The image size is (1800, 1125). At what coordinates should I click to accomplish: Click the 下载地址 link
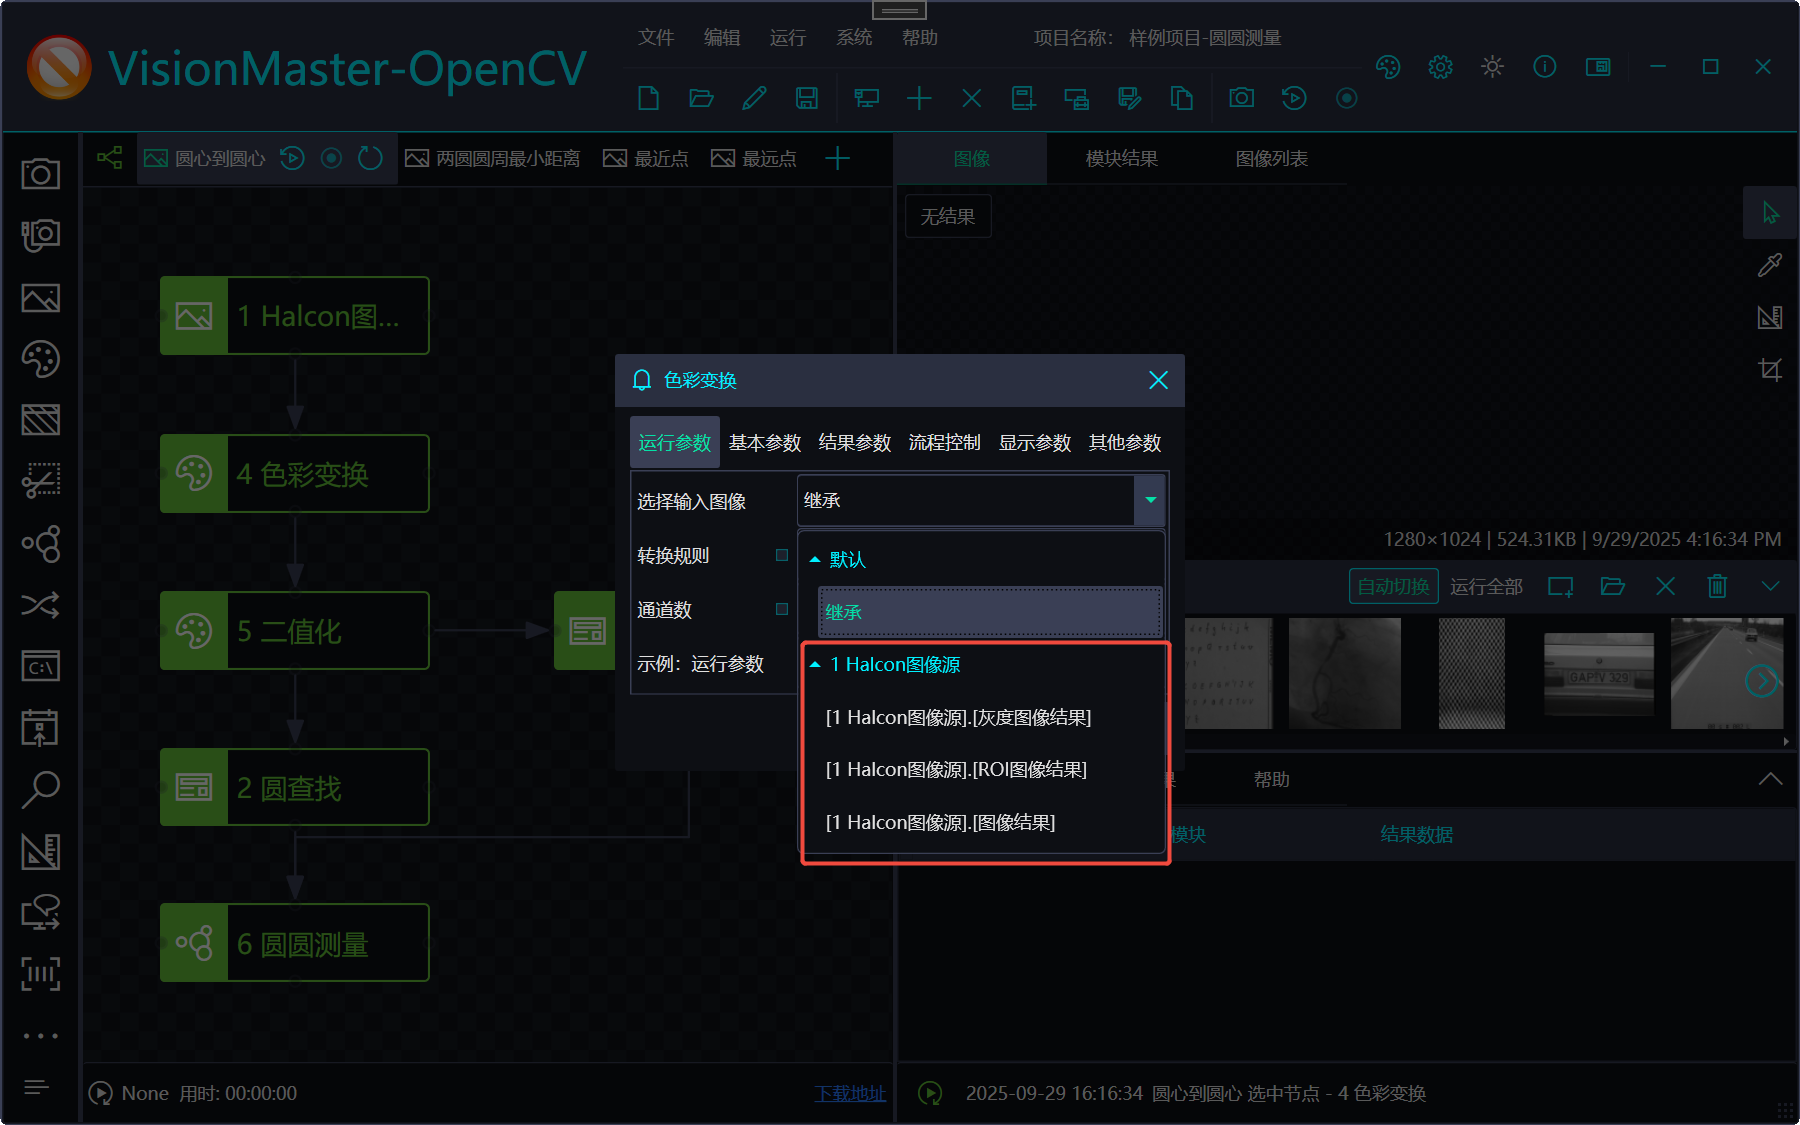coord(850,1094)
